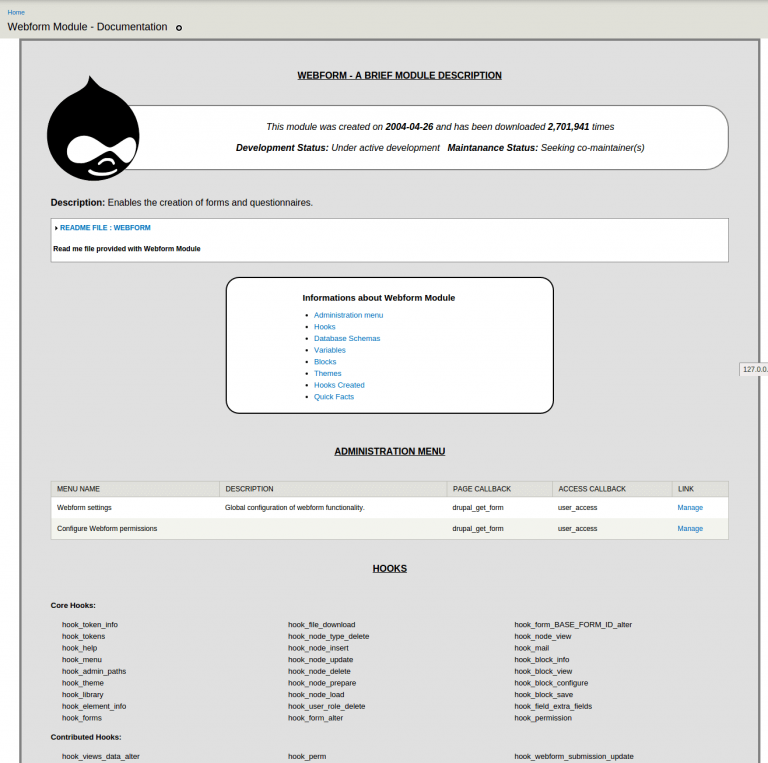Click the hook_block_save entry
Screen dimensions: 768x763
(x=544, y=694)
